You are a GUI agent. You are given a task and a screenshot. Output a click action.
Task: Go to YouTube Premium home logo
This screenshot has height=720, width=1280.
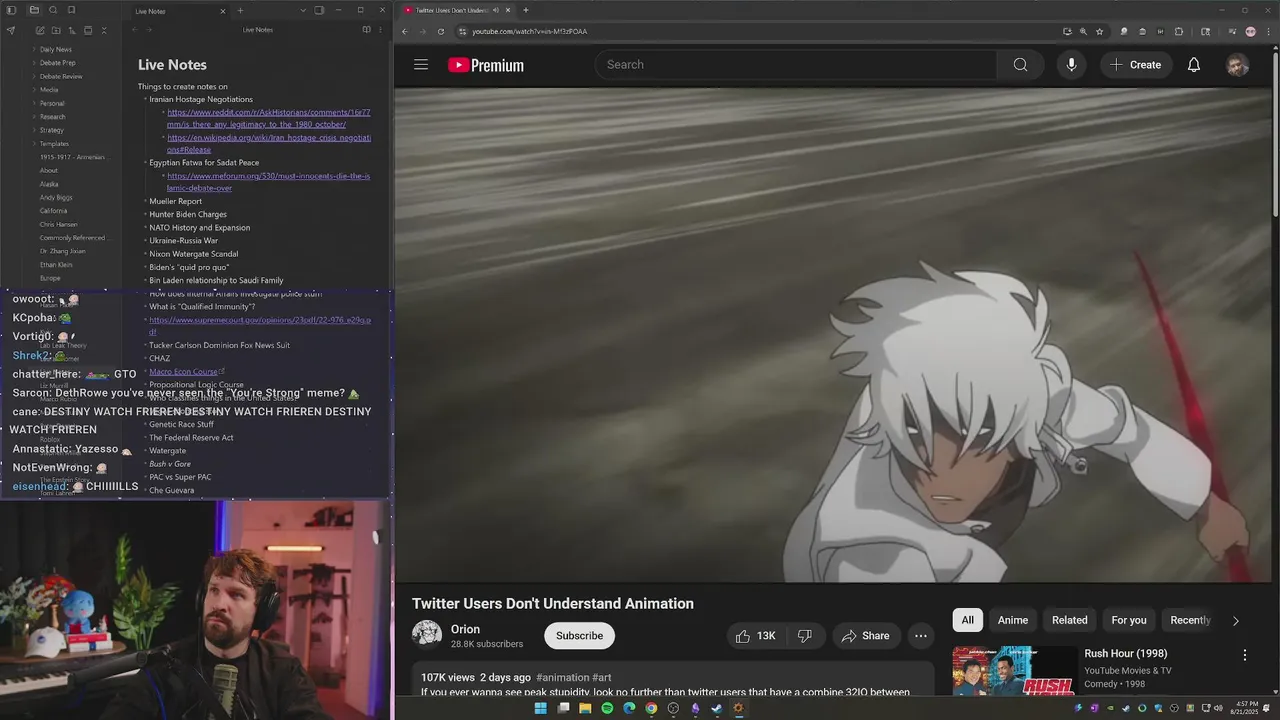point(486,65)
